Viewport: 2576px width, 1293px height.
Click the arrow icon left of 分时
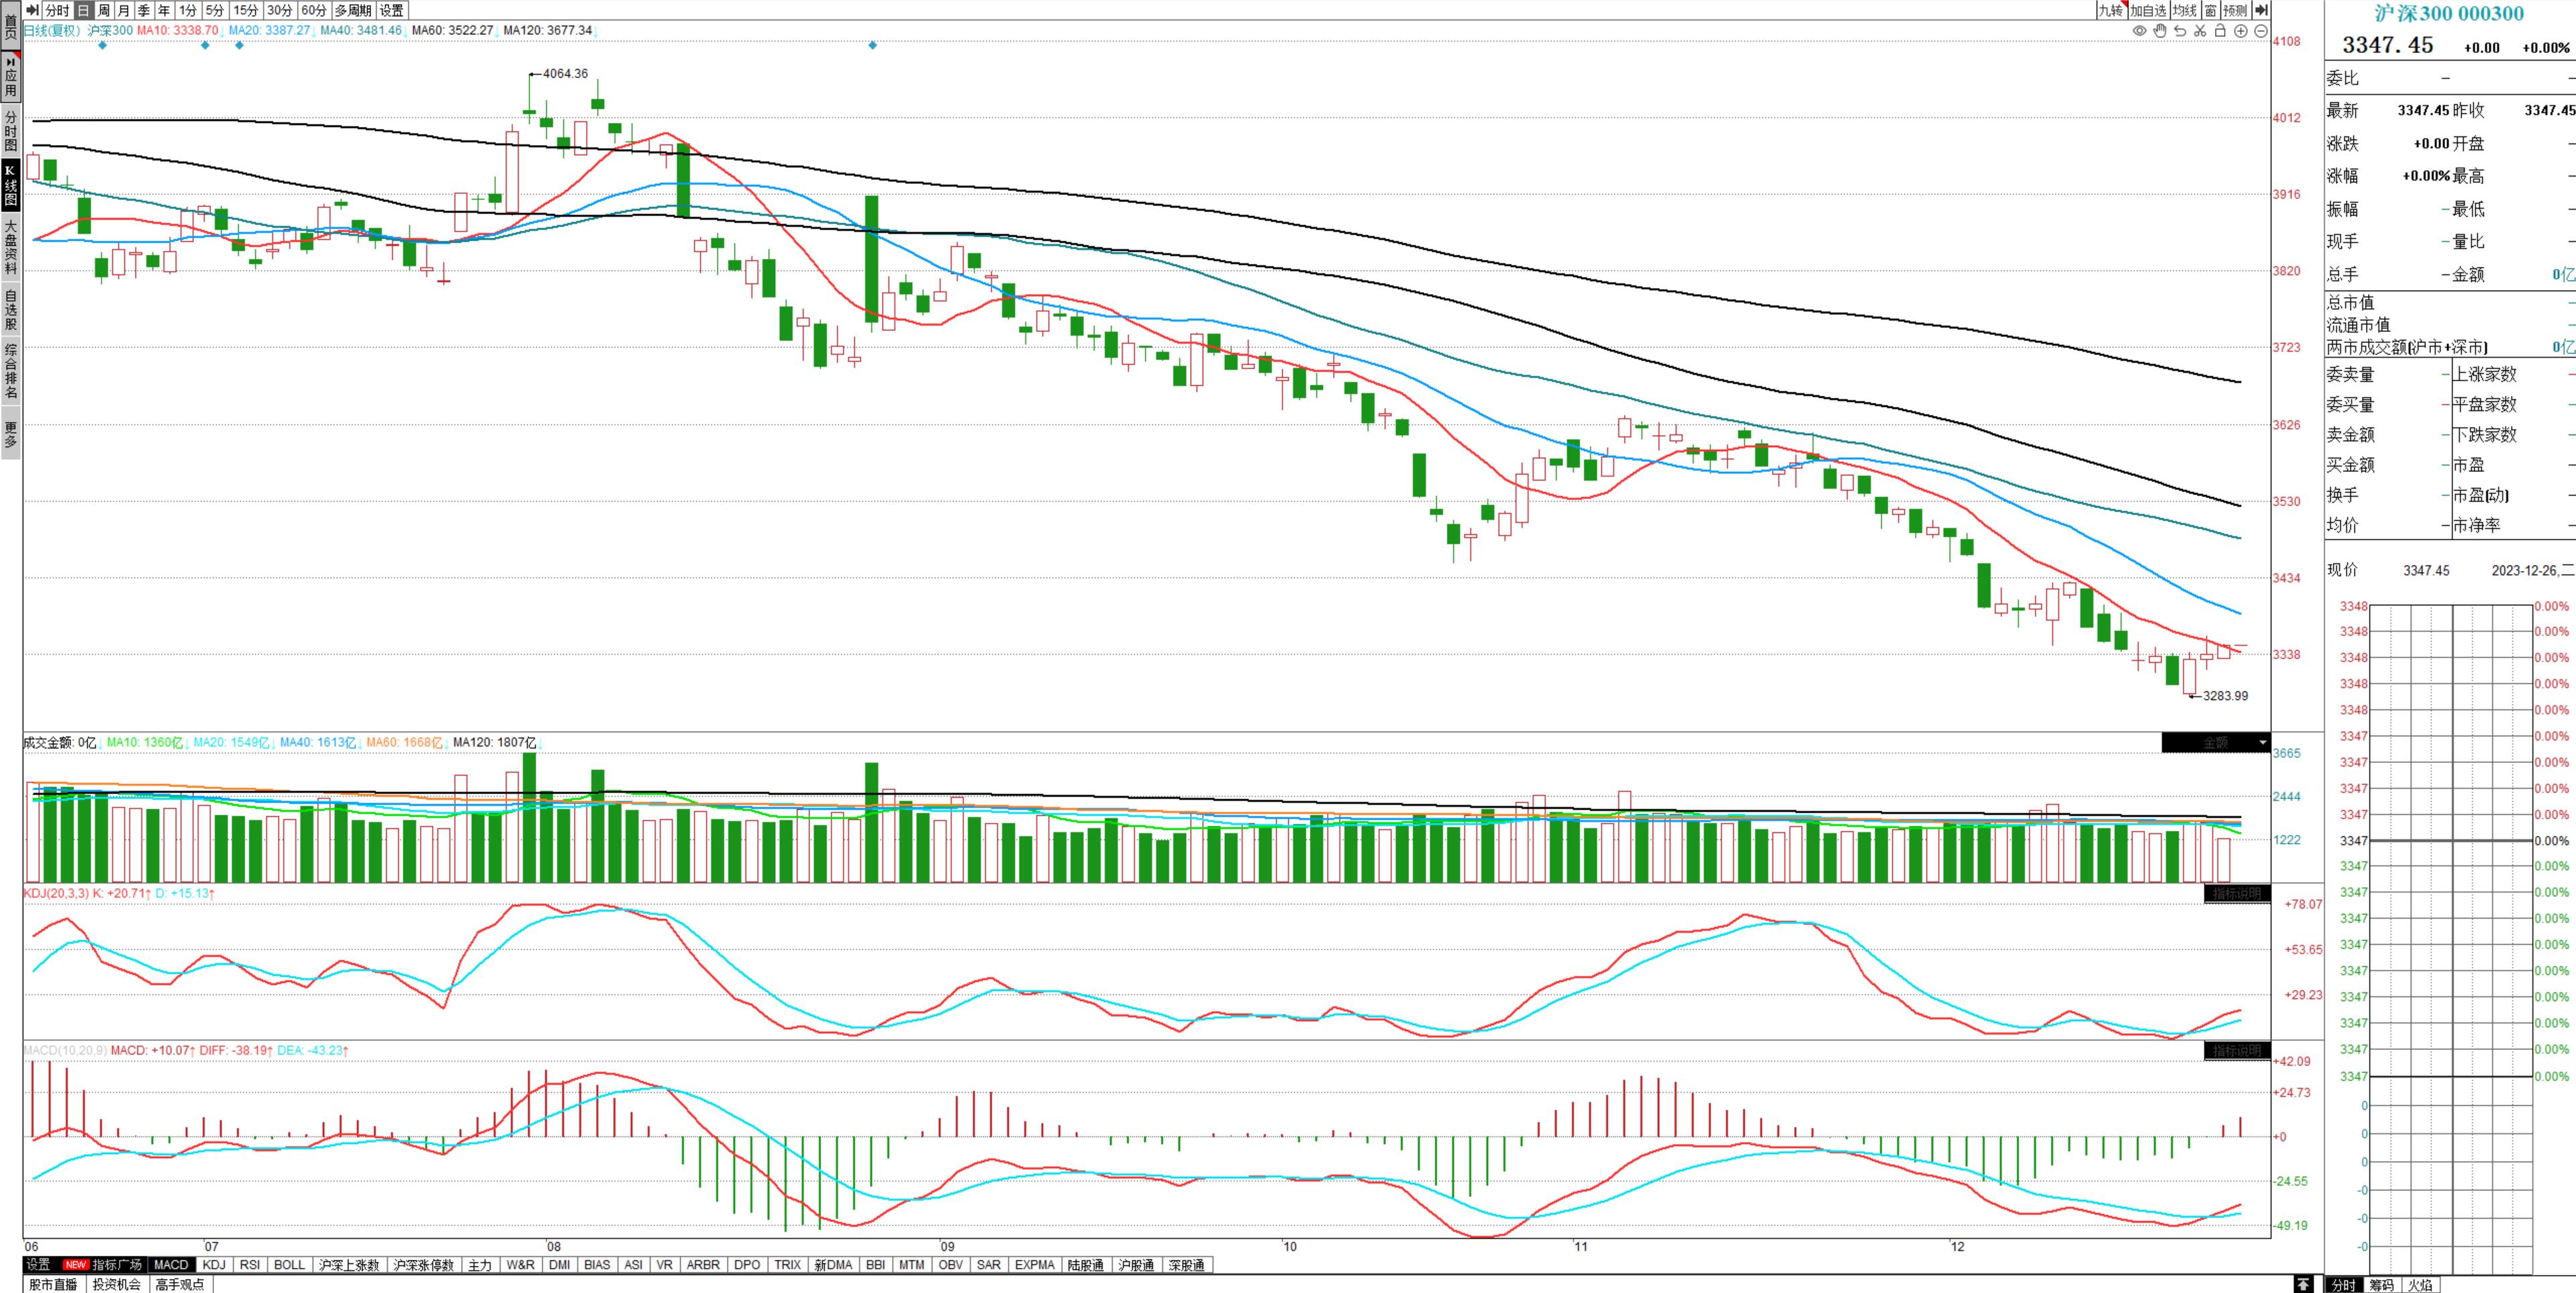pos(32,10)
